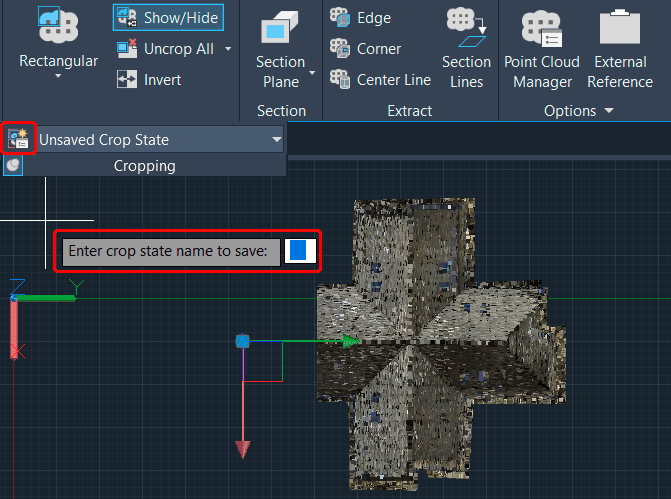Extract Corner from point cloud
The height and width of the screenshot is (499, 671).
tap(365, 48)
